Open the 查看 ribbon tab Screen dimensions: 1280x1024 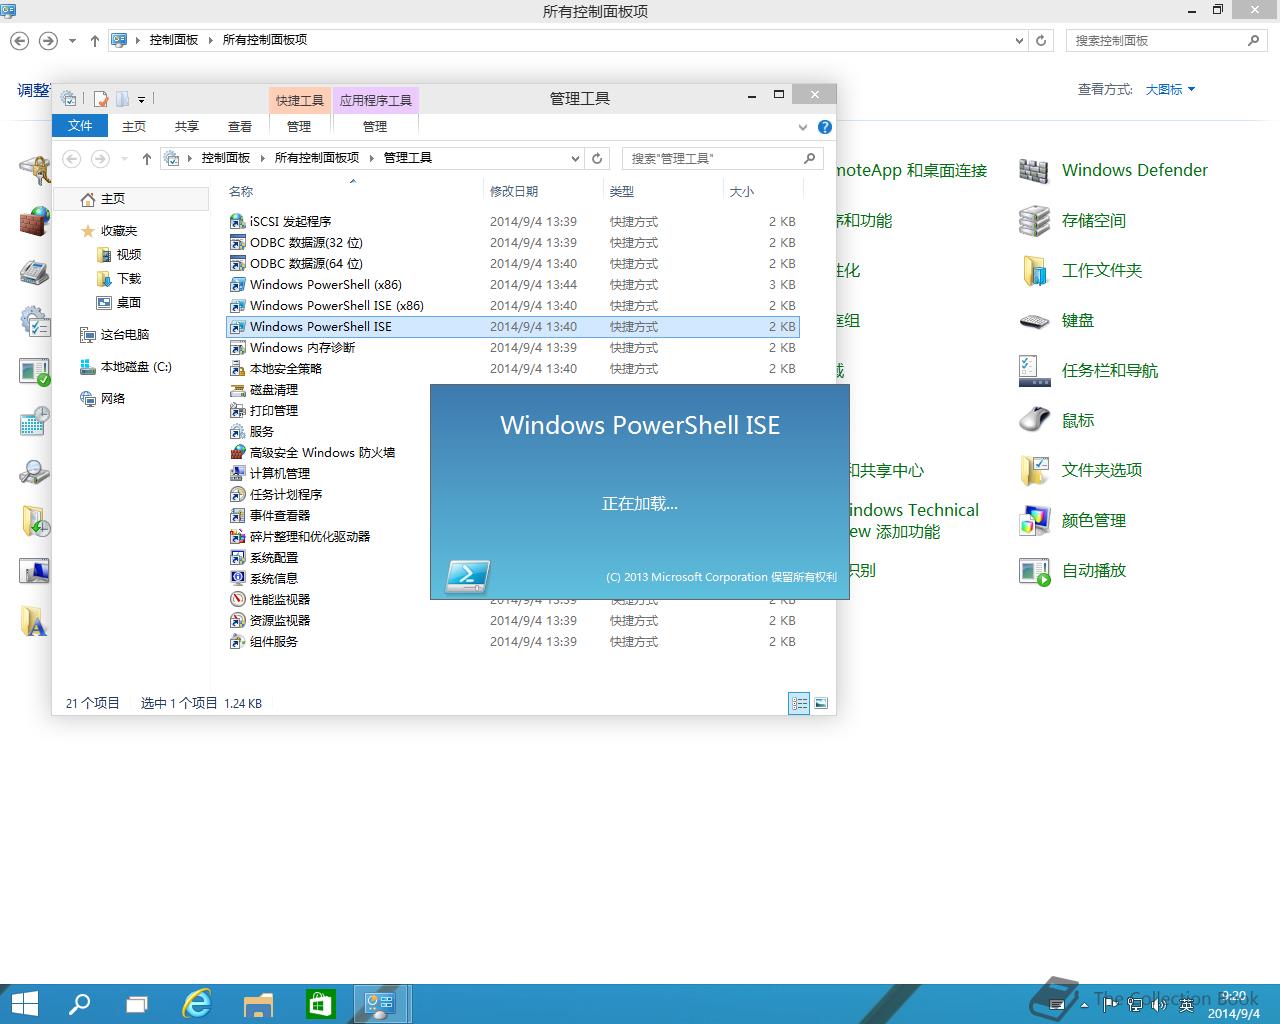240,126
